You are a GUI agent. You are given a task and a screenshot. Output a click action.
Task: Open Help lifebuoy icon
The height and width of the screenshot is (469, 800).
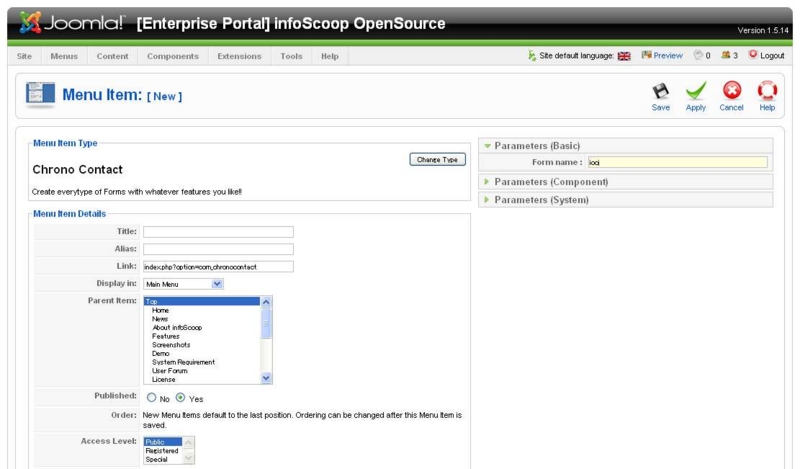coord(767,90)
